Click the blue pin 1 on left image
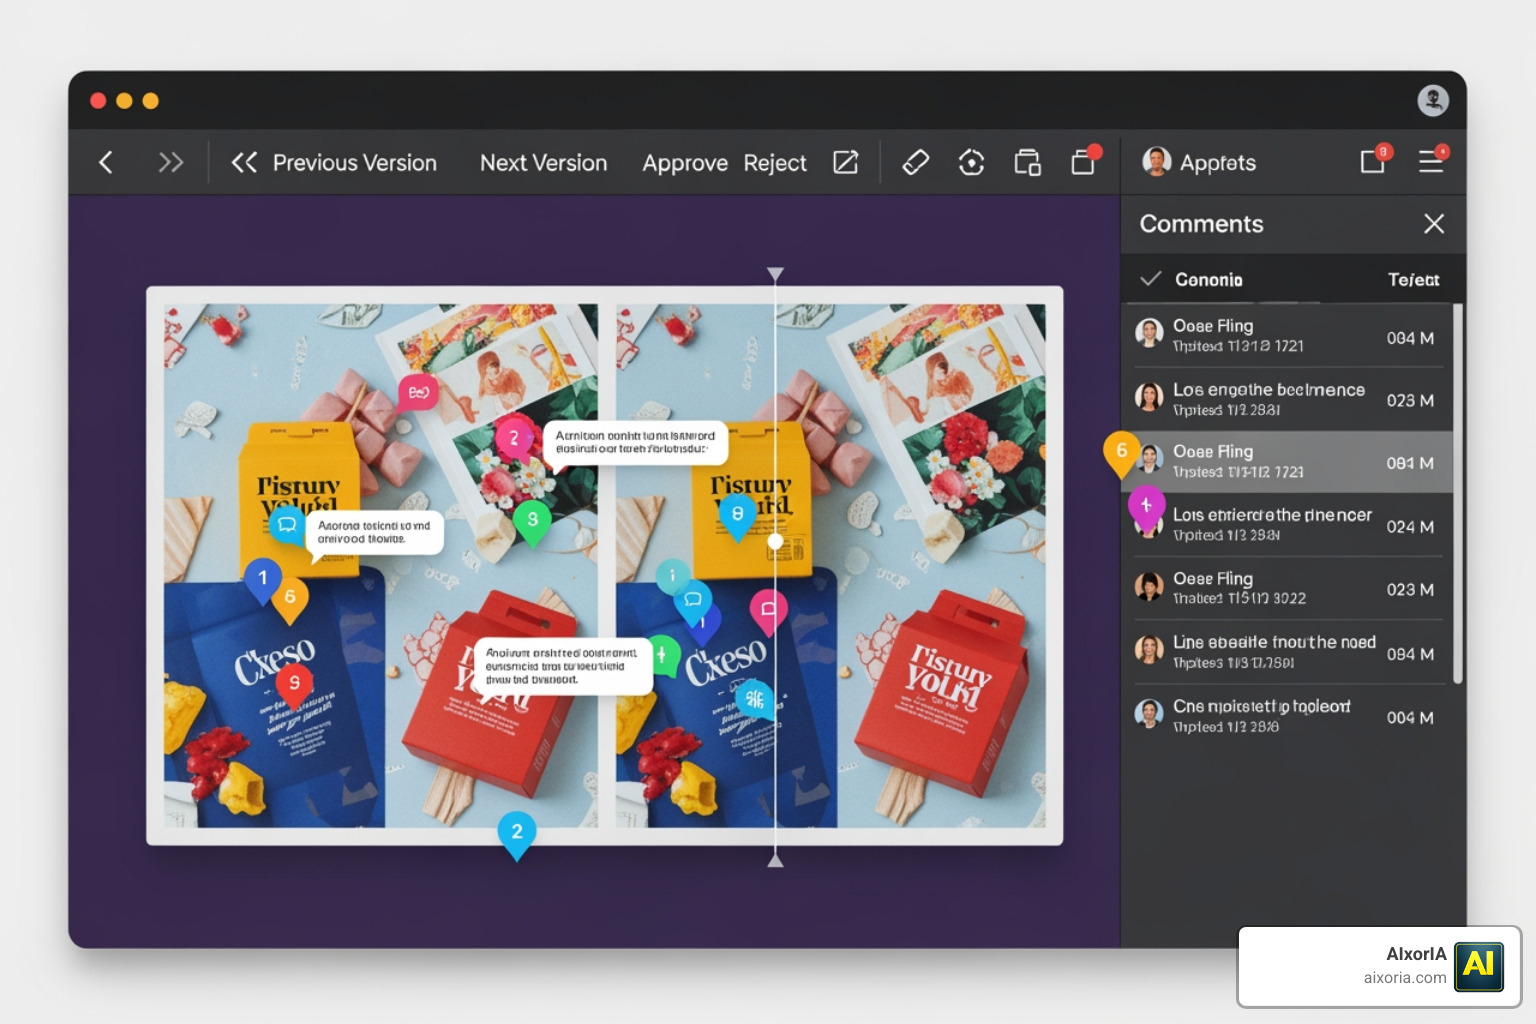1536x1024 pixels. click(263, 579)
